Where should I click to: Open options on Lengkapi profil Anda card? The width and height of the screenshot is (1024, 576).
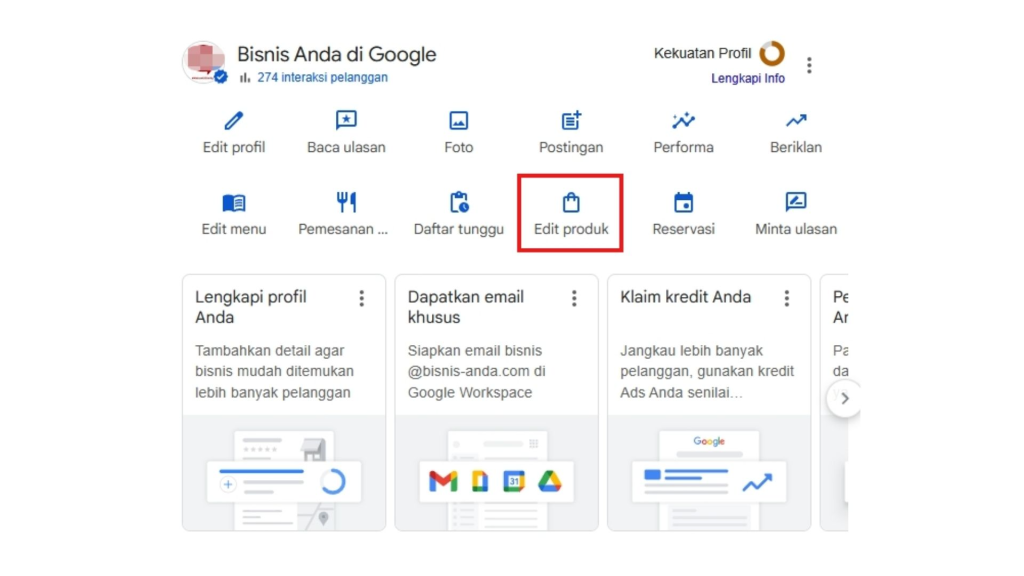[x=361, y=298]
